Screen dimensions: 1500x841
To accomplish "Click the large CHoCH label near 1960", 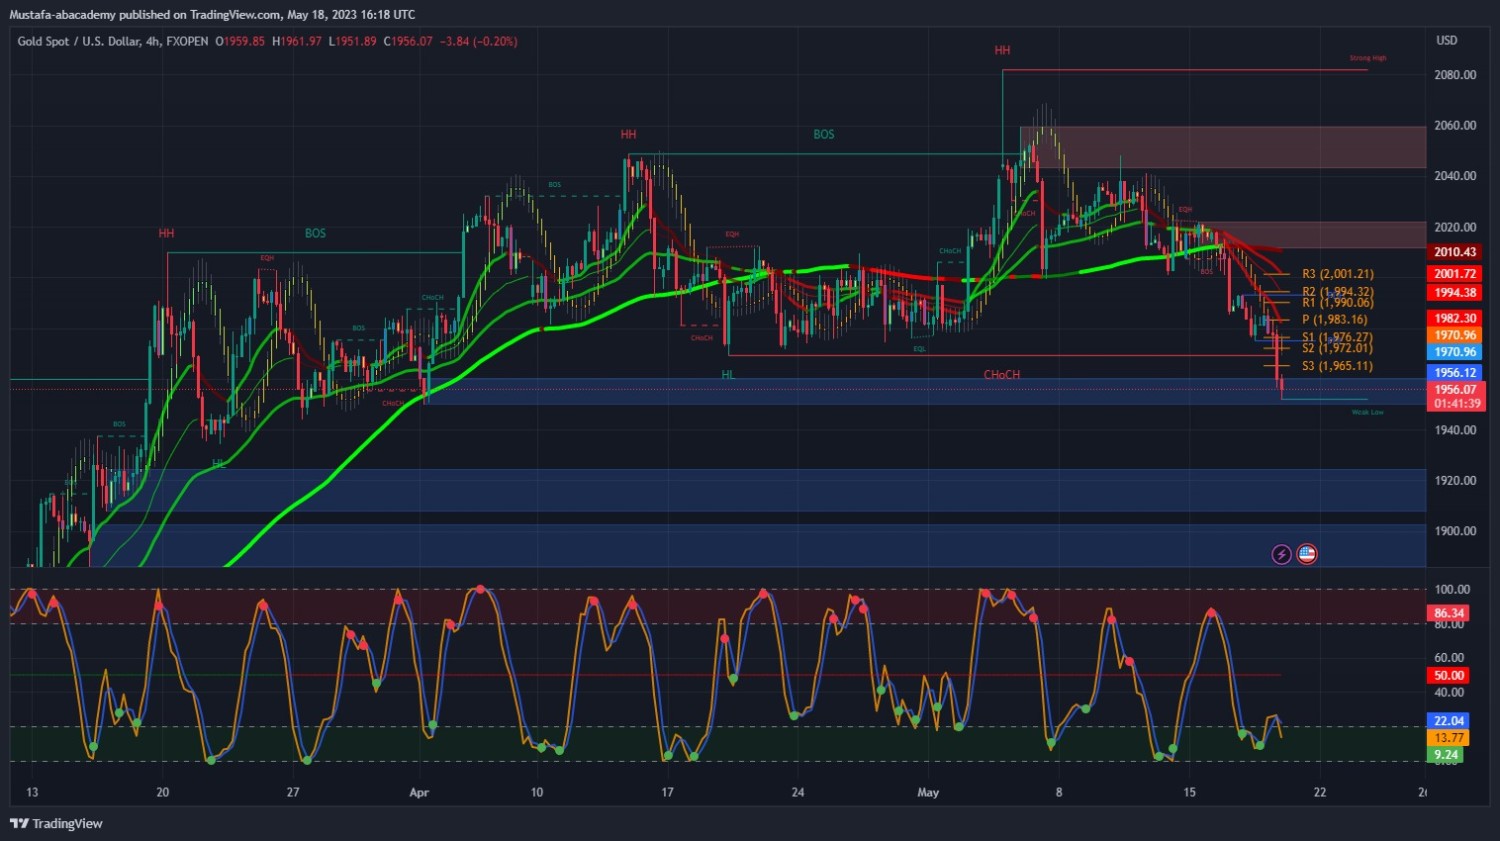I will pos(1002,375).
